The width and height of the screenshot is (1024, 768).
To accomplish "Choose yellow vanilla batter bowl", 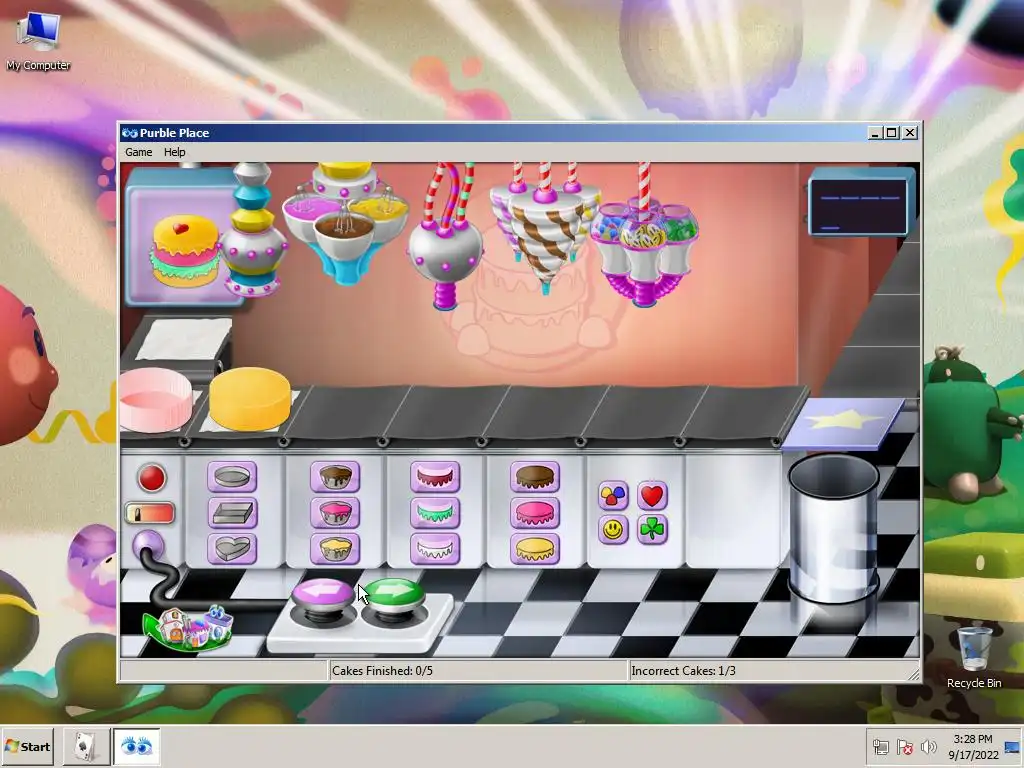I will click(x=335, y=549).
